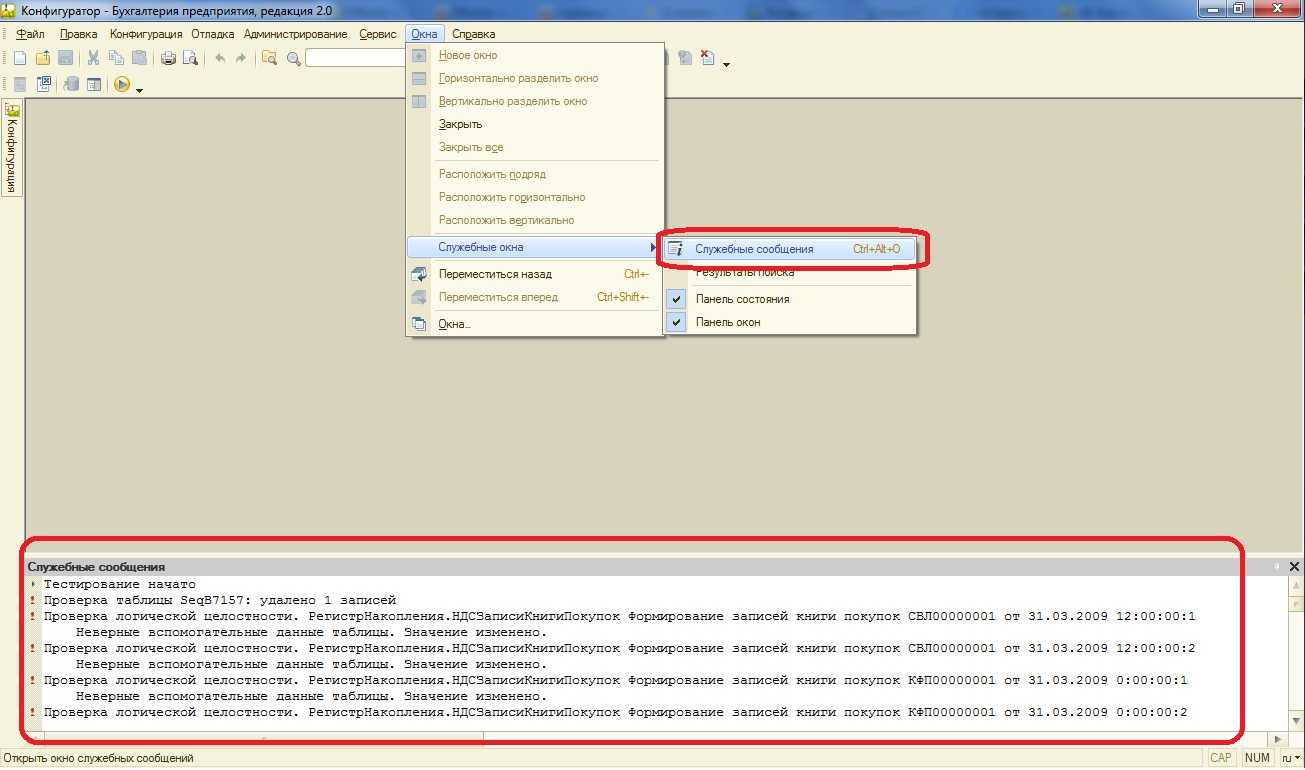The width and height of the screenshot is (1305, 770).
Task: Click into the toolbar search field
Action: (x=355, y=58)
